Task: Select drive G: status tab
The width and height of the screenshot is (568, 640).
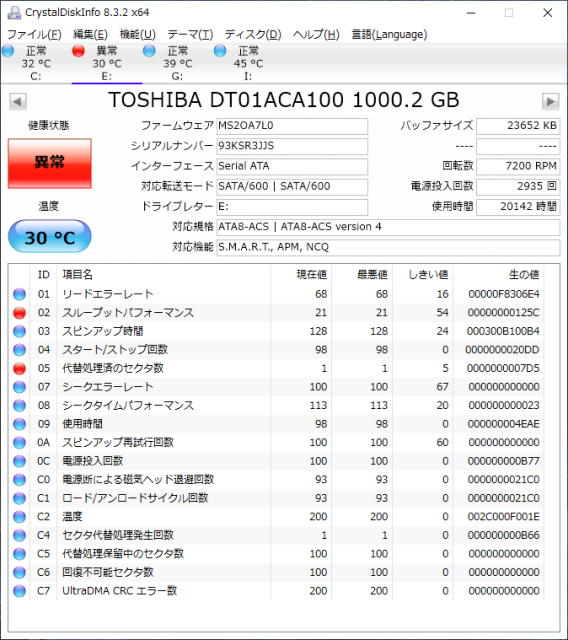Action: pyautogui.click(x=178, y=63)
